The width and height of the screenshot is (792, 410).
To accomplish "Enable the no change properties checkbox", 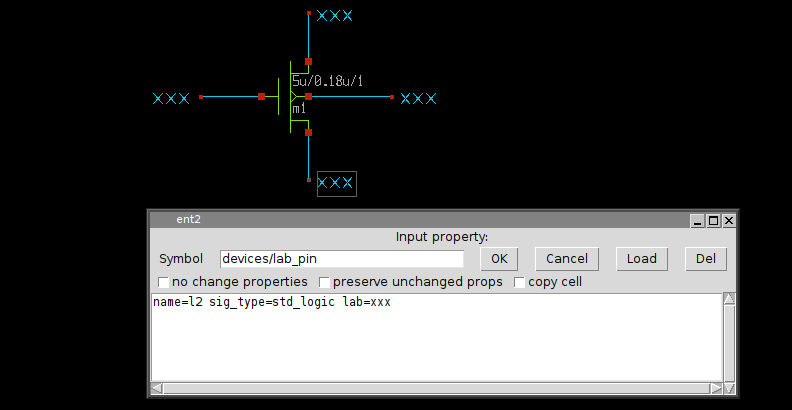I will [164, 283].
